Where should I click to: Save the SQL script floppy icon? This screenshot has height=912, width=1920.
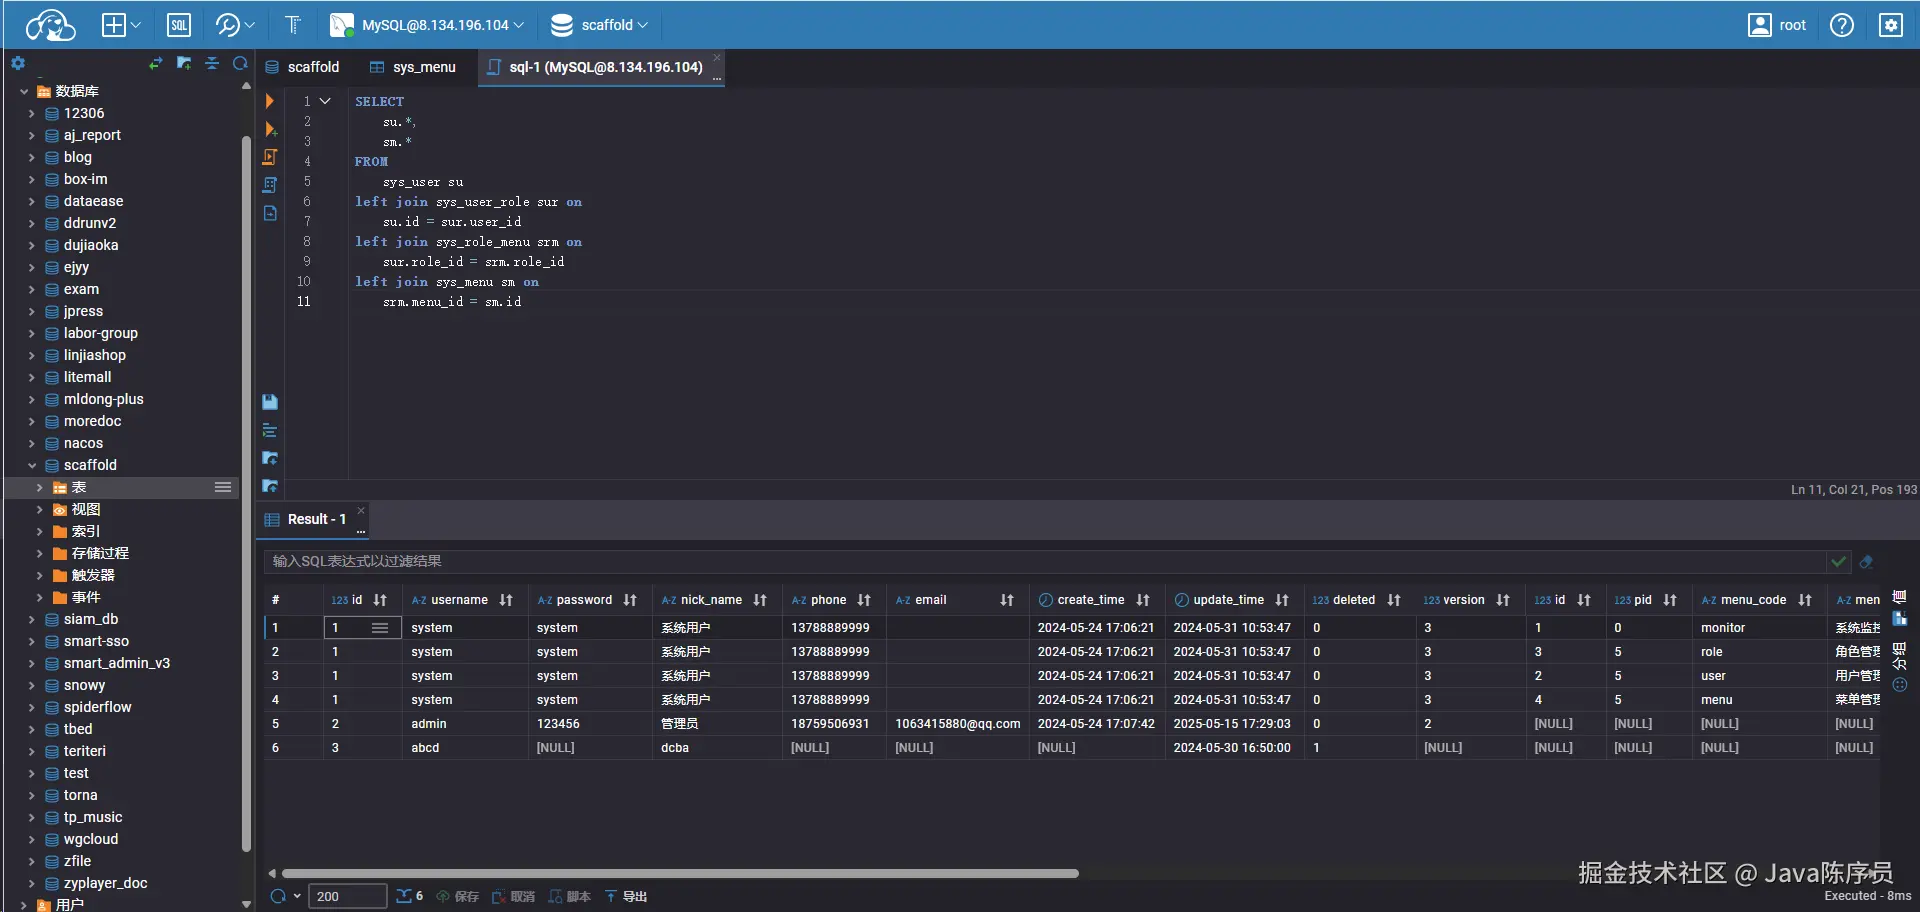pyautogui.click(x=270, y=402)
